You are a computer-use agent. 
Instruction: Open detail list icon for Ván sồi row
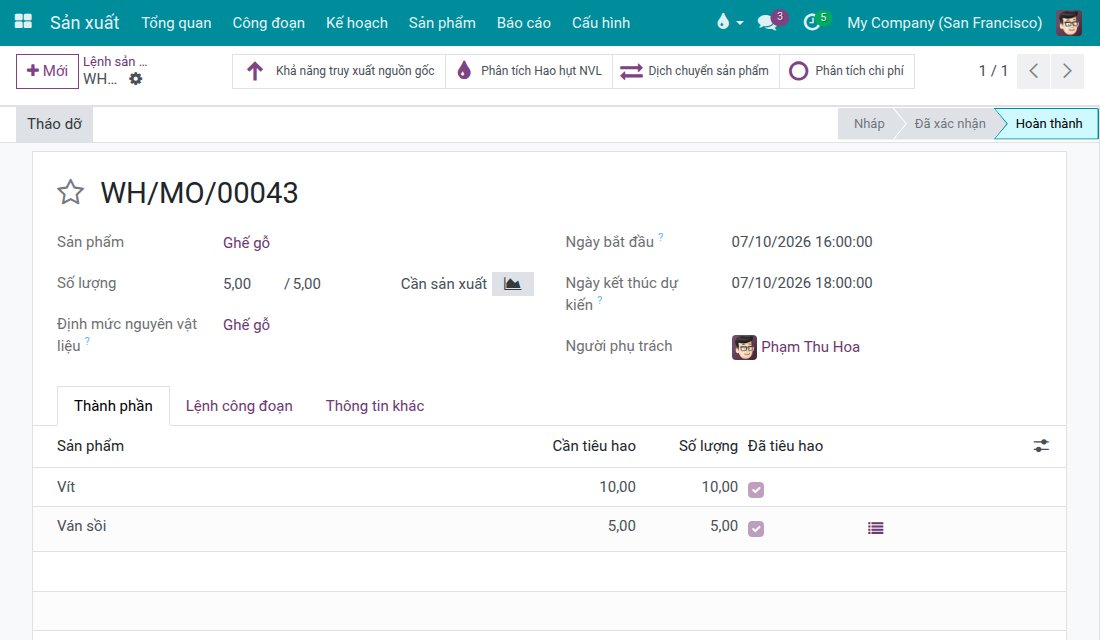pyautogui.click(x=875, y=528)
